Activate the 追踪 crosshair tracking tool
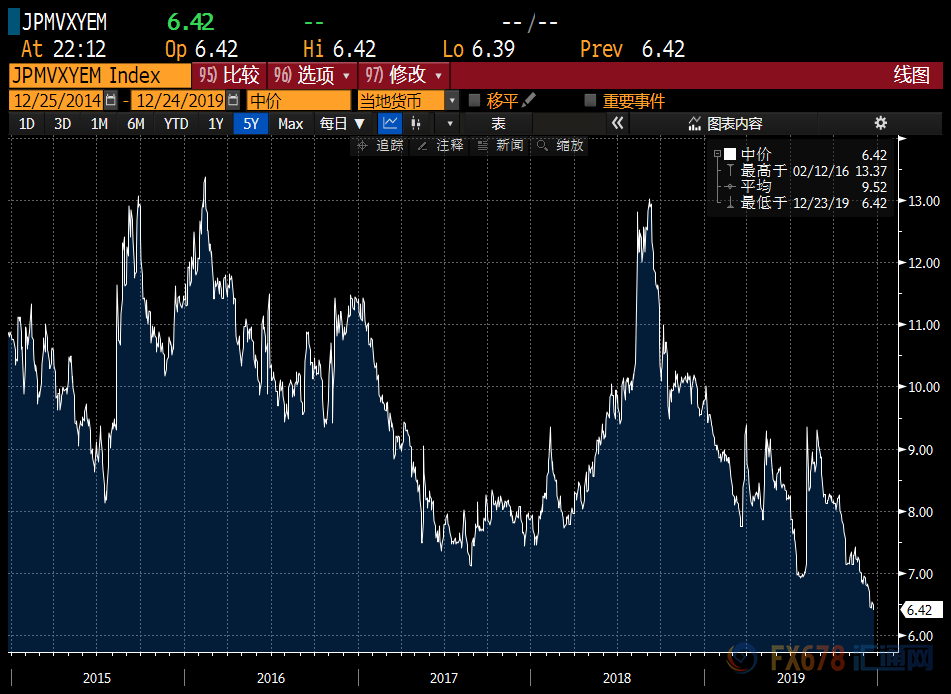 380,145
